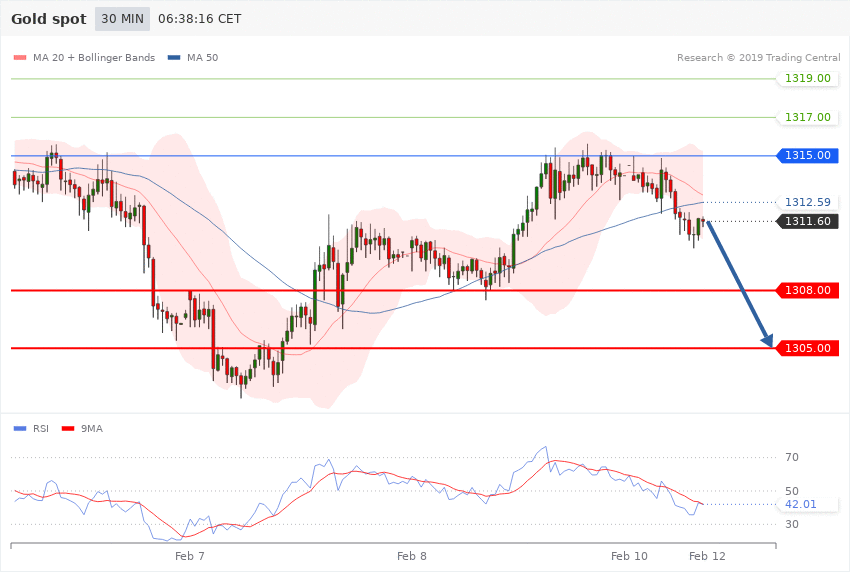The image size is (850, 576).
Task: Click the 1311.60 current price tag
Action: pyautogui.click(x=808, y=222)
